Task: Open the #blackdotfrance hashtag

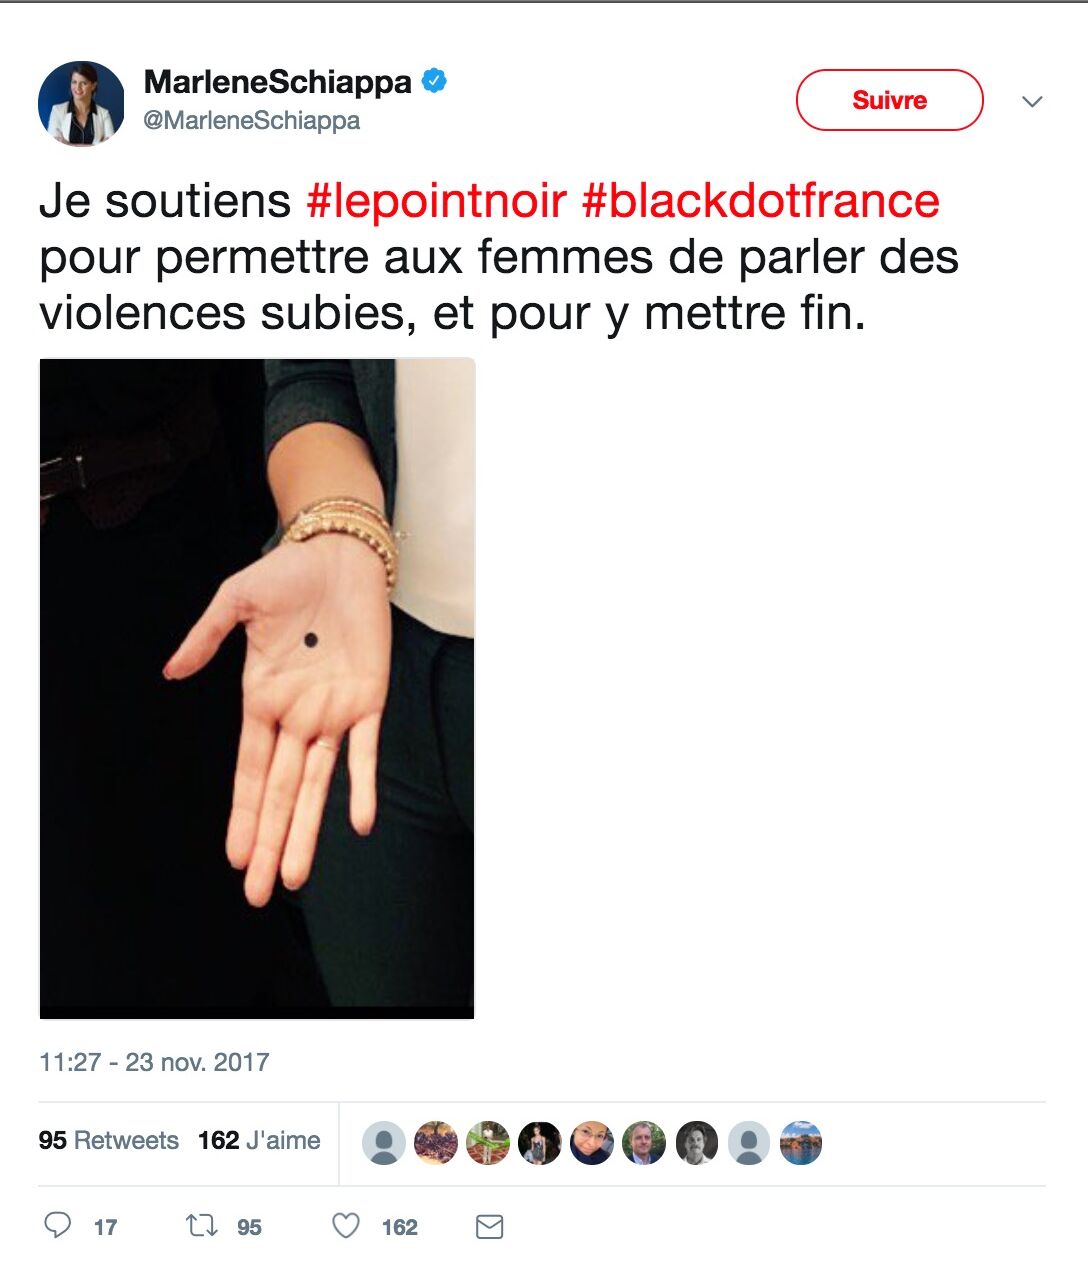Action: (760, 201)
